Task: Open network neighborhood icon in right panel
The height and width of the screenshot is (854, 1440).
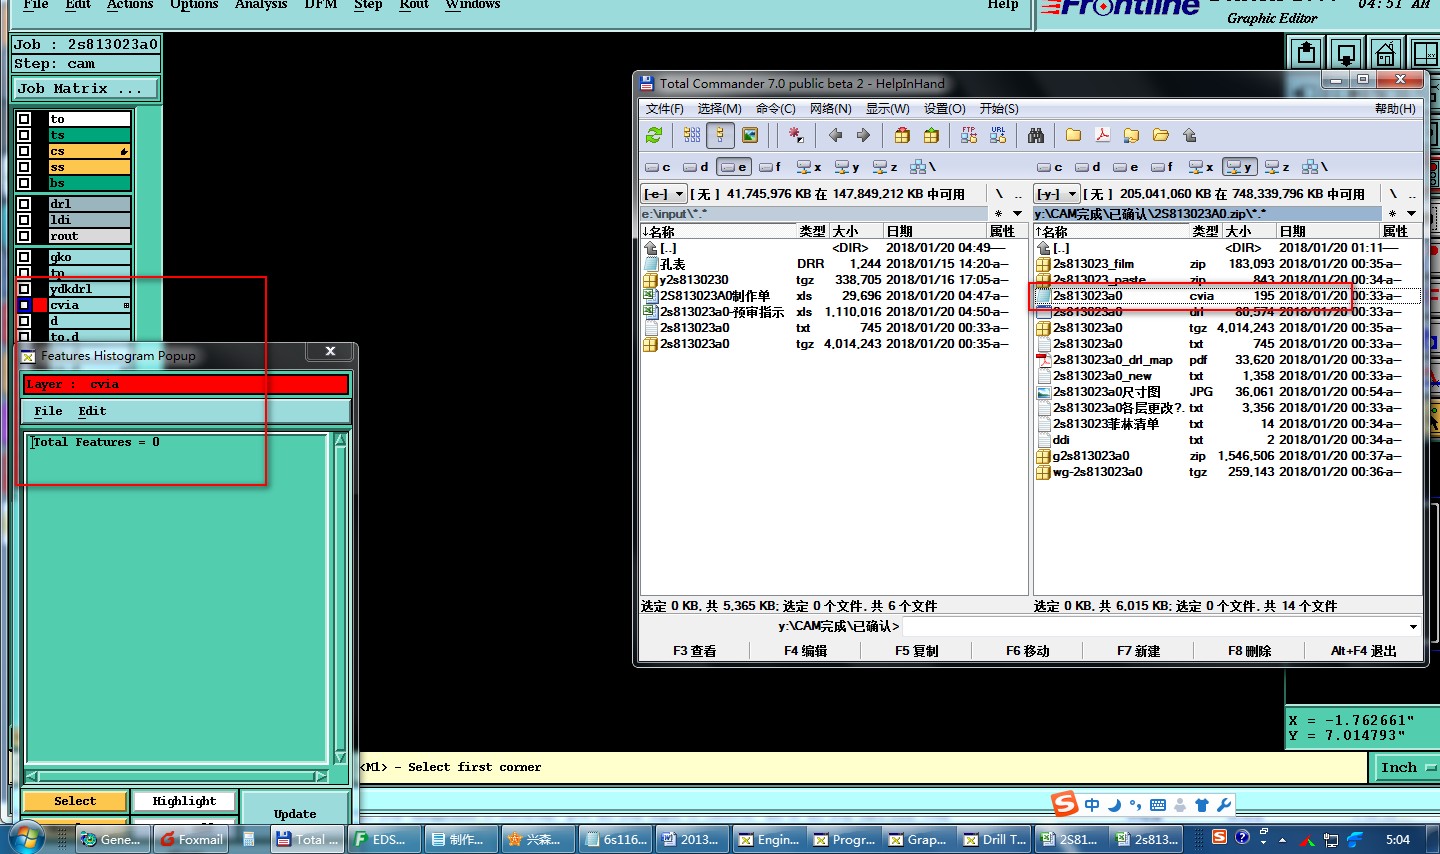Action: pyautogui.click(x=1316, y=167)
